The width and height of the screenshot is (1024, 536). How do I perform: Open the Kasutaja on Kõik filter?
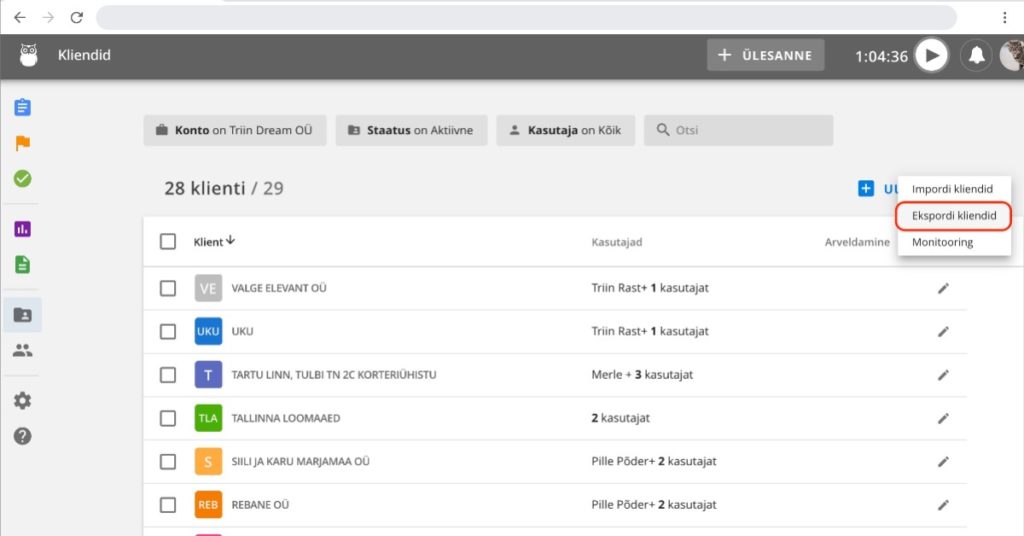pyautogui.click(x=566, y=130)
